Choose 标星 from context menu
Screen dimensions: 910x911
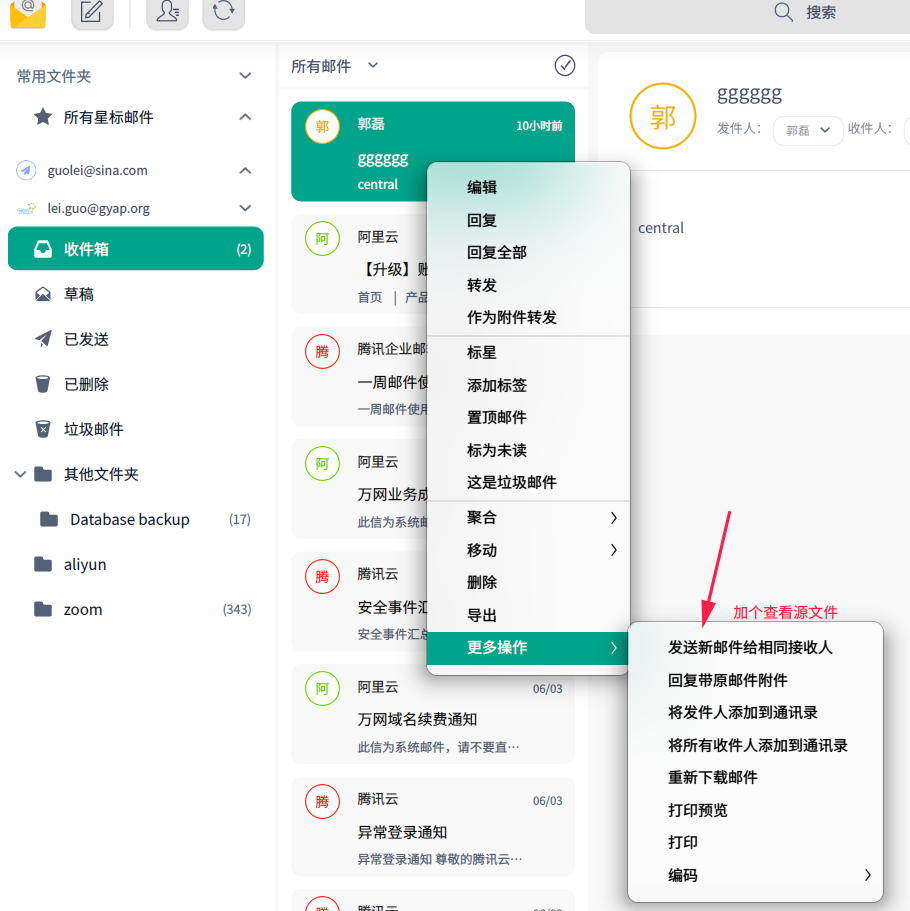coord(528,352)
